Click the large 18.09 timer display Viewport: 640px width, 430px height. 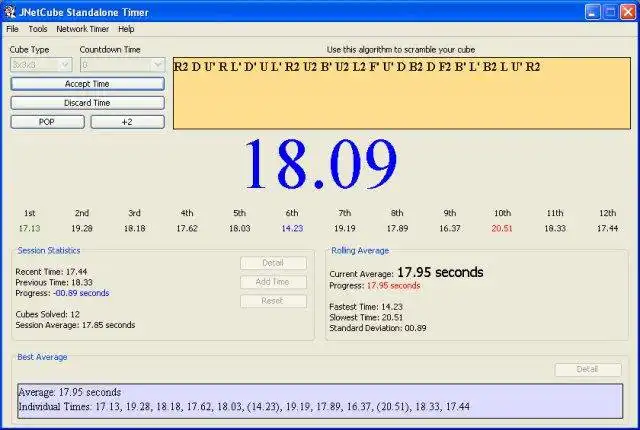coord(320,164)
